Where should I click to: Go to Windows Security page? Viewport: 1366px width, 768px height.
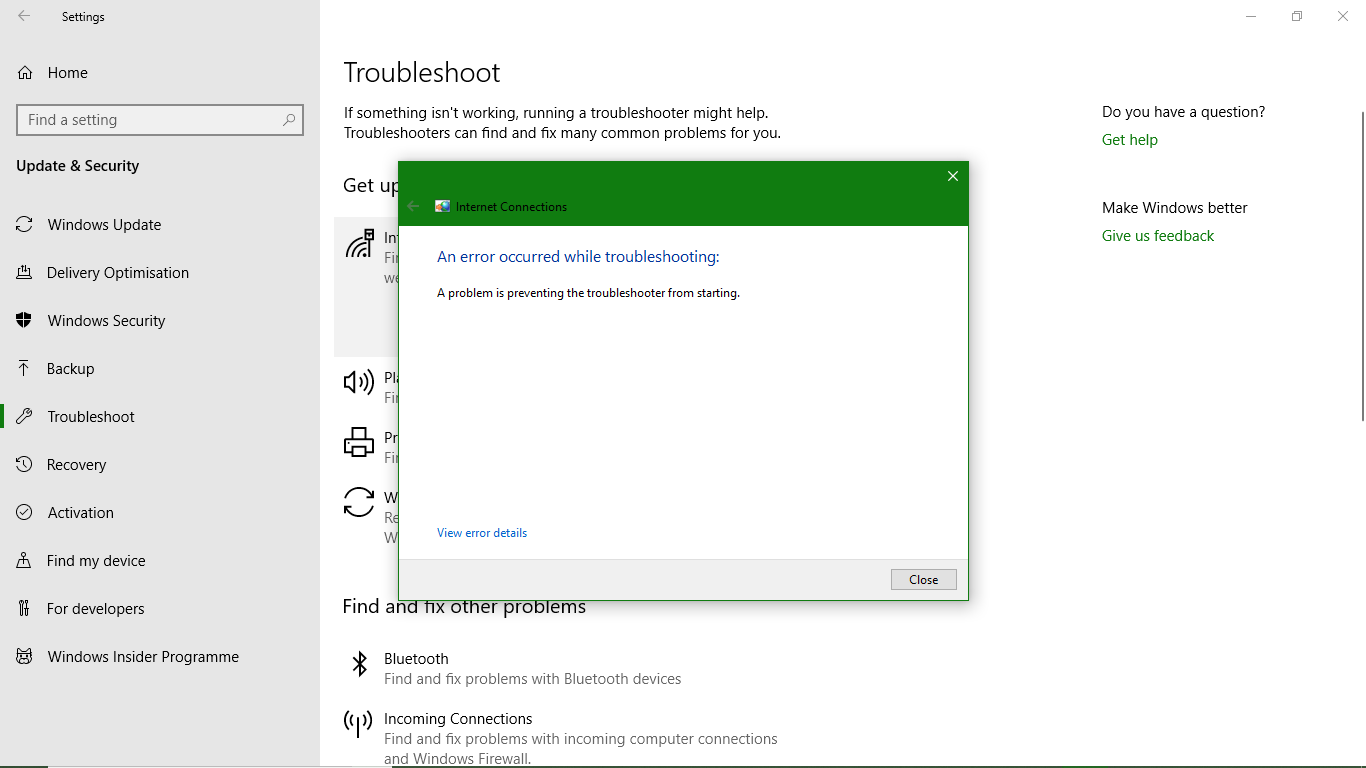pos(160,321)
